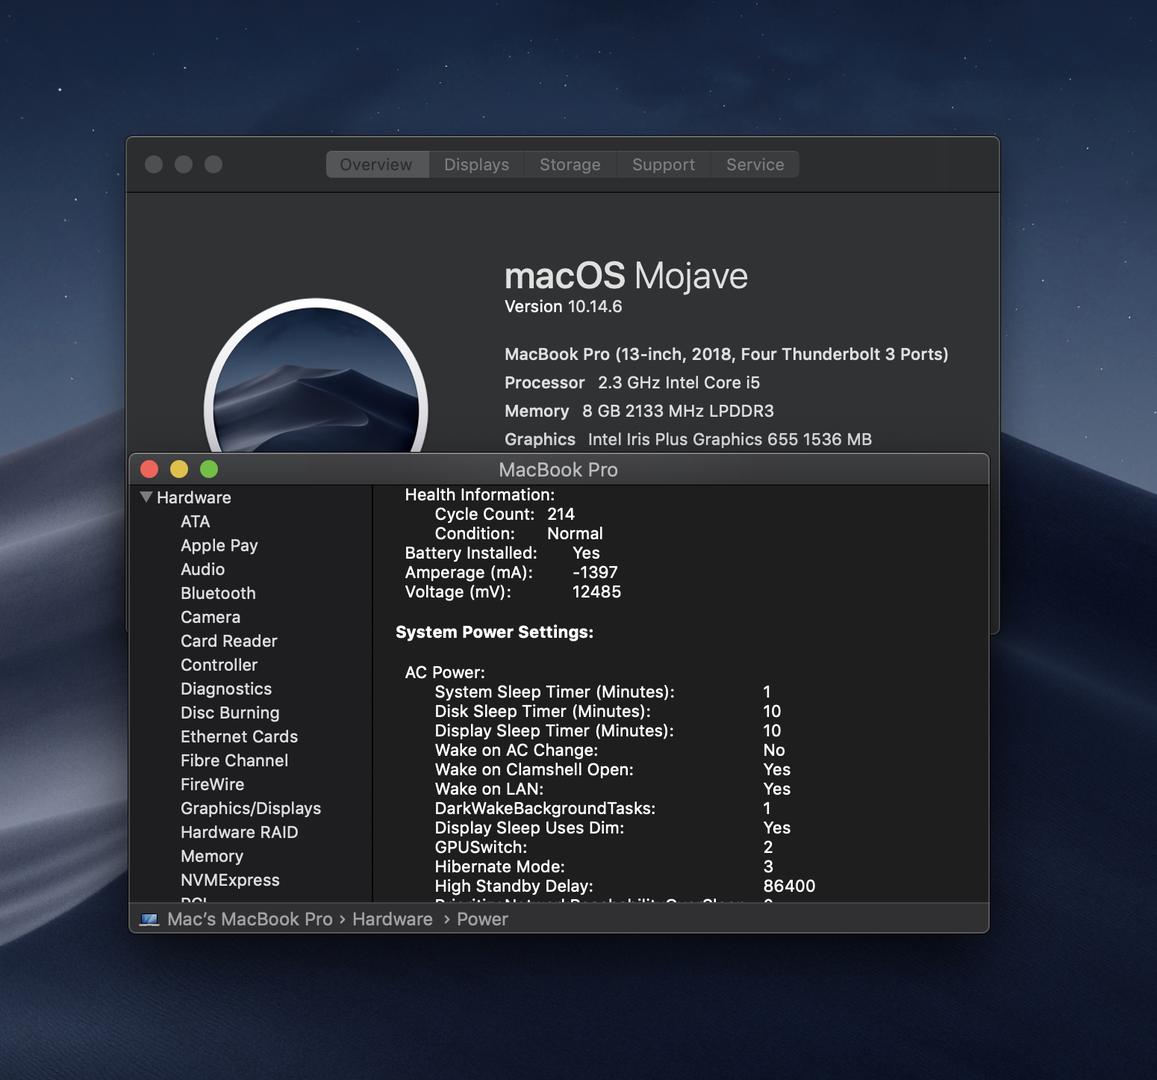Screen dimensions: 1157x1080
Task: Click the Display Sleep Uses Dim label
Action: tap(530, 828)
